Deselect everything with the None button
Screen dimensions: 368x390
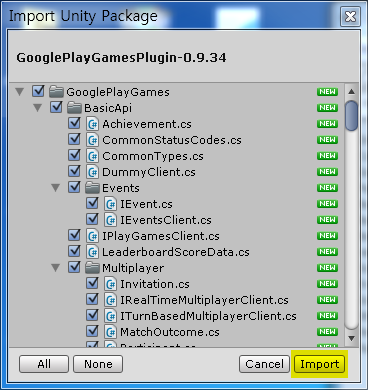98,364
